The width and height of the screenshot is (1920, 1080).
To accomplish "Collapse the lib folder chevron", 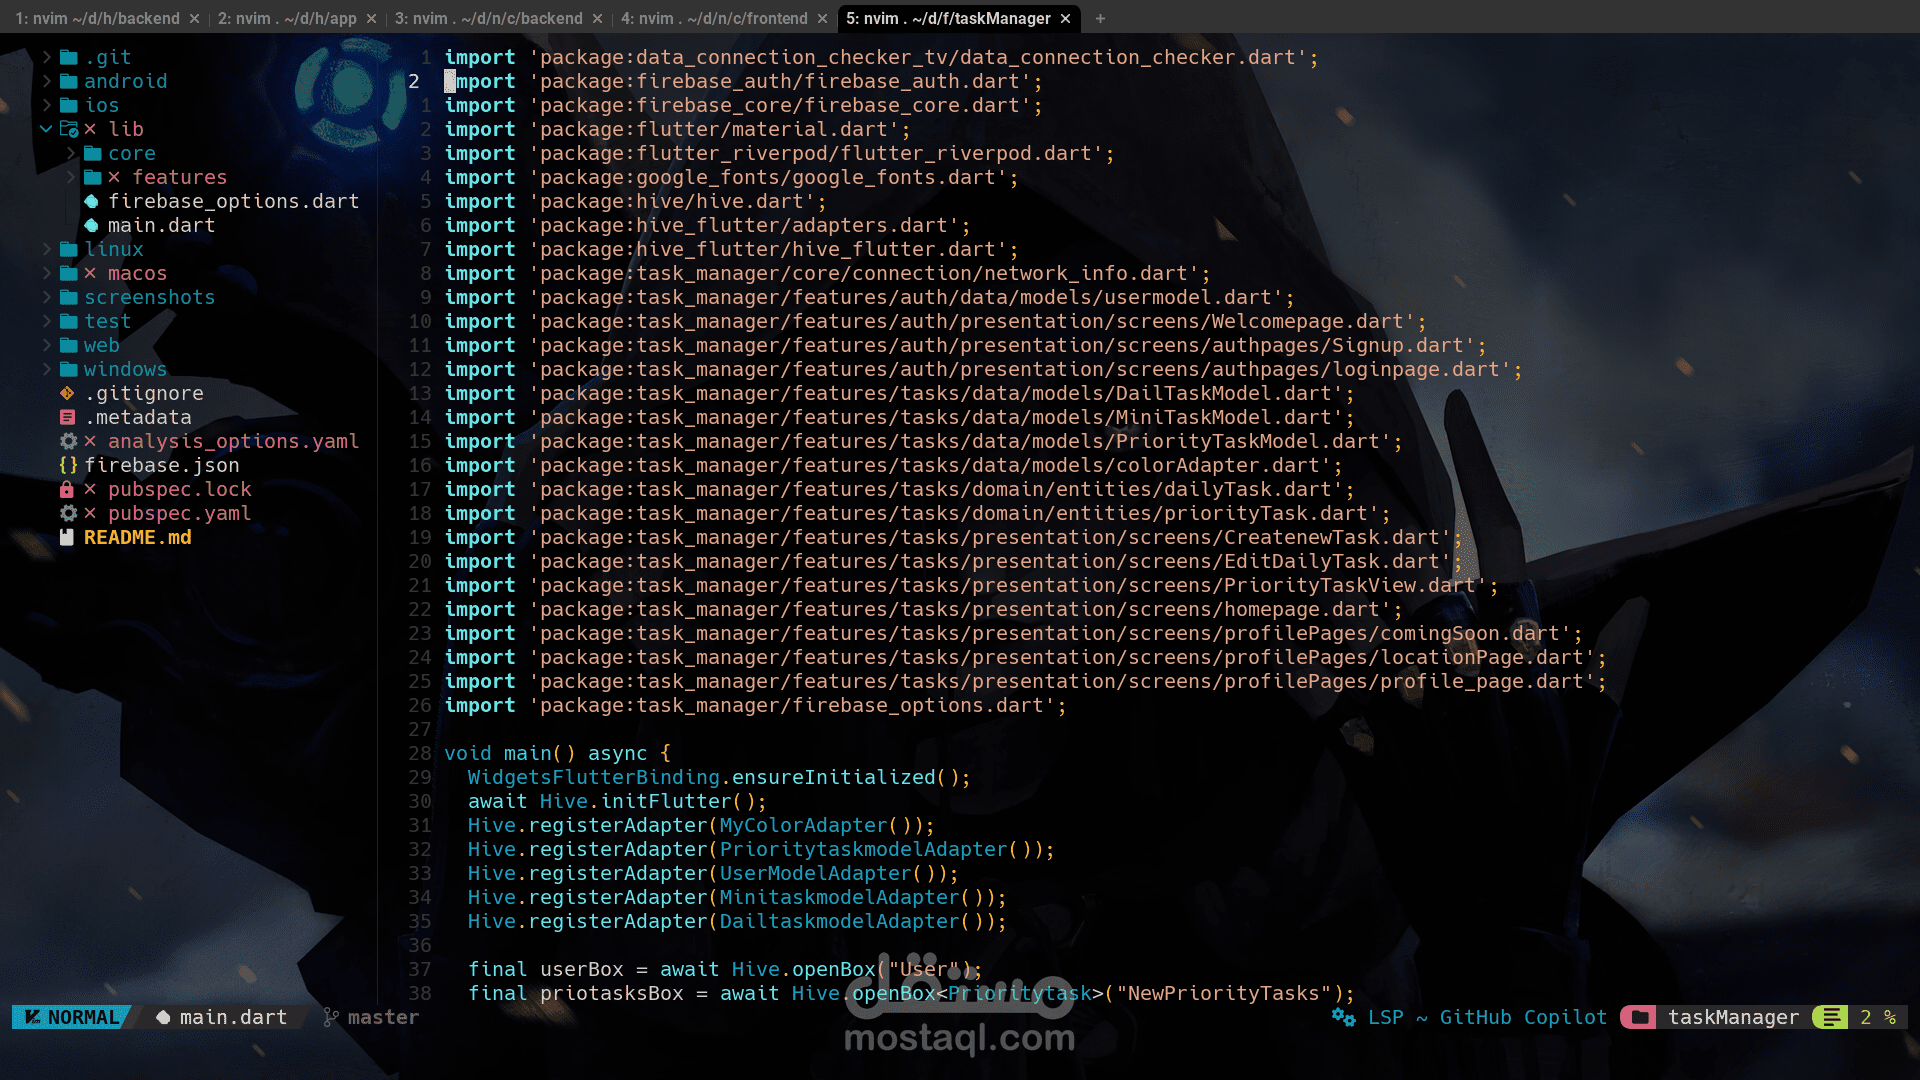I will click(46, 129).
